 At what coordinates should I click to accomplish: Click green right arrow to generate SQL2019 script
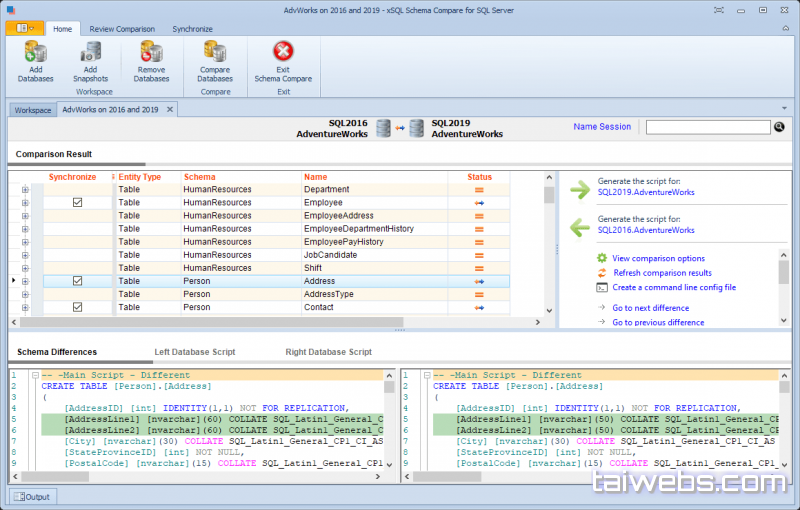click(x=579, y=190)
